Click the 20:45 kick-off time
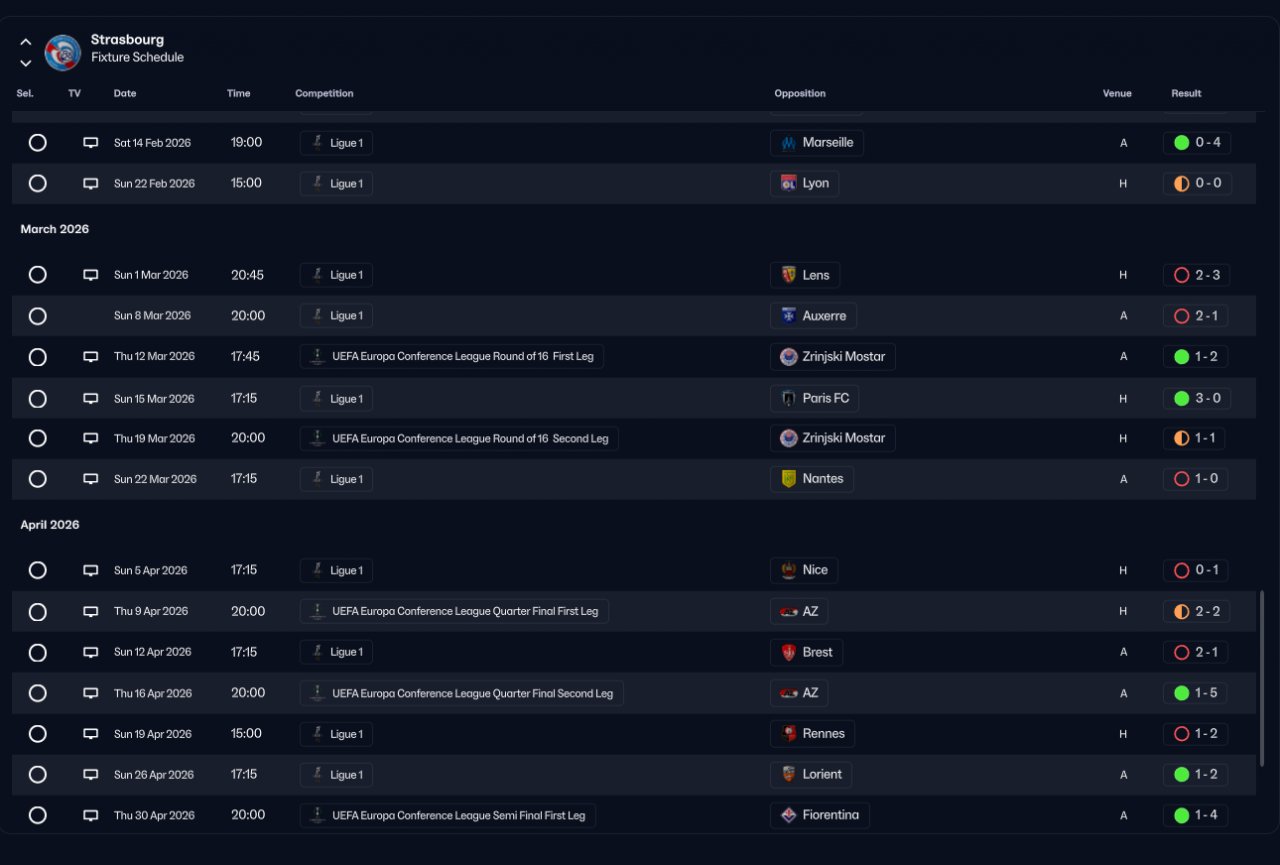The width and height of the screenshot is (1280, 865). pos(247,275)
